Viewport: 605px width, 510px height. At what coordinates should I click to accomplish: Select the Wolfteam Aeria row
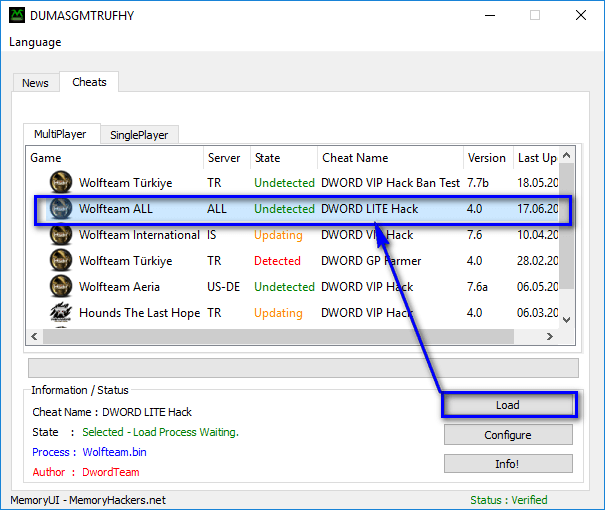coord(303,287)
